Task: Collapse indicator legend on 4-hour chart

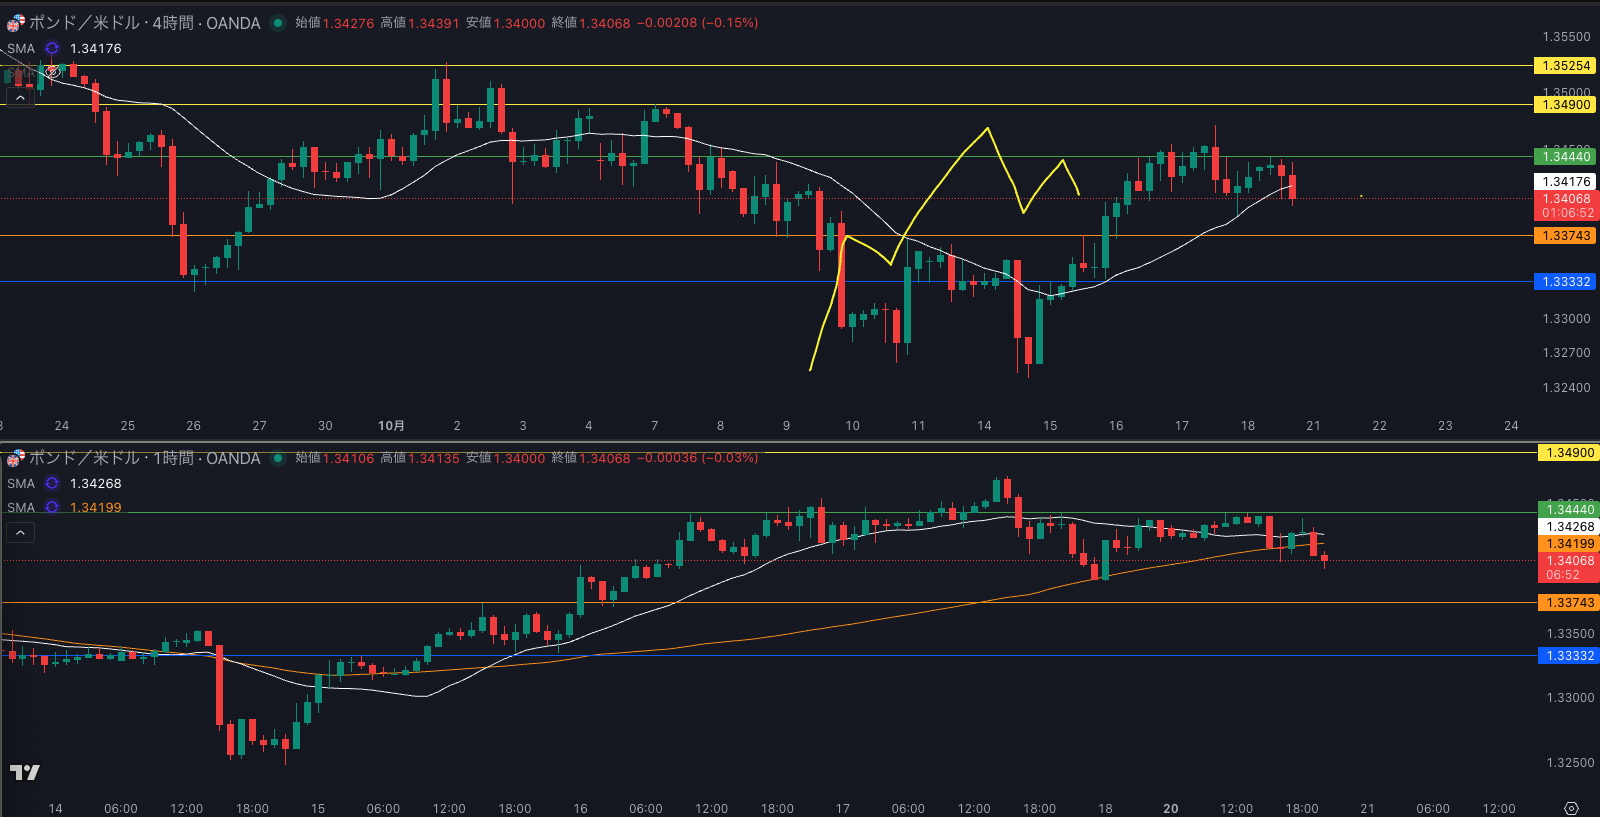Action: tap(20, 97)
